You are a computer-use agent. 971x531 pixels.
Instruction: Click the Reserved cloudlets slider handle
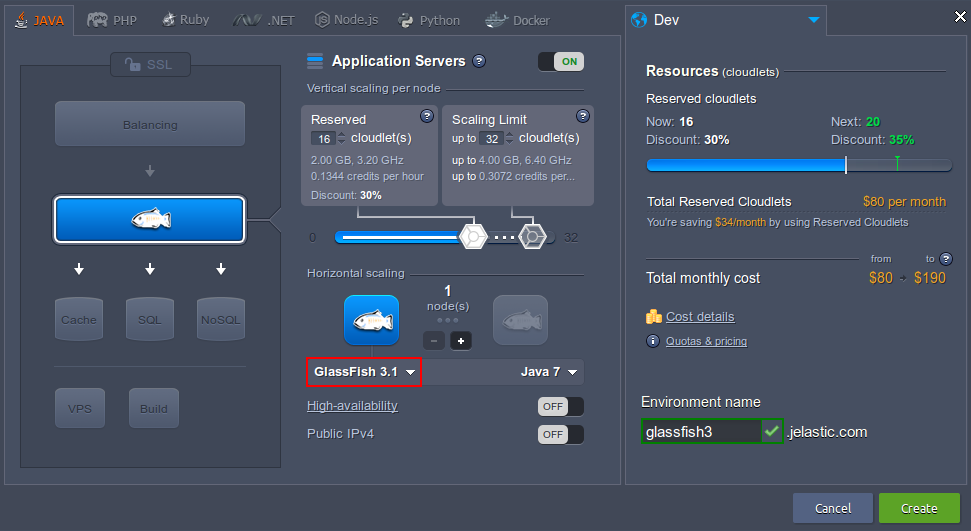474,237
